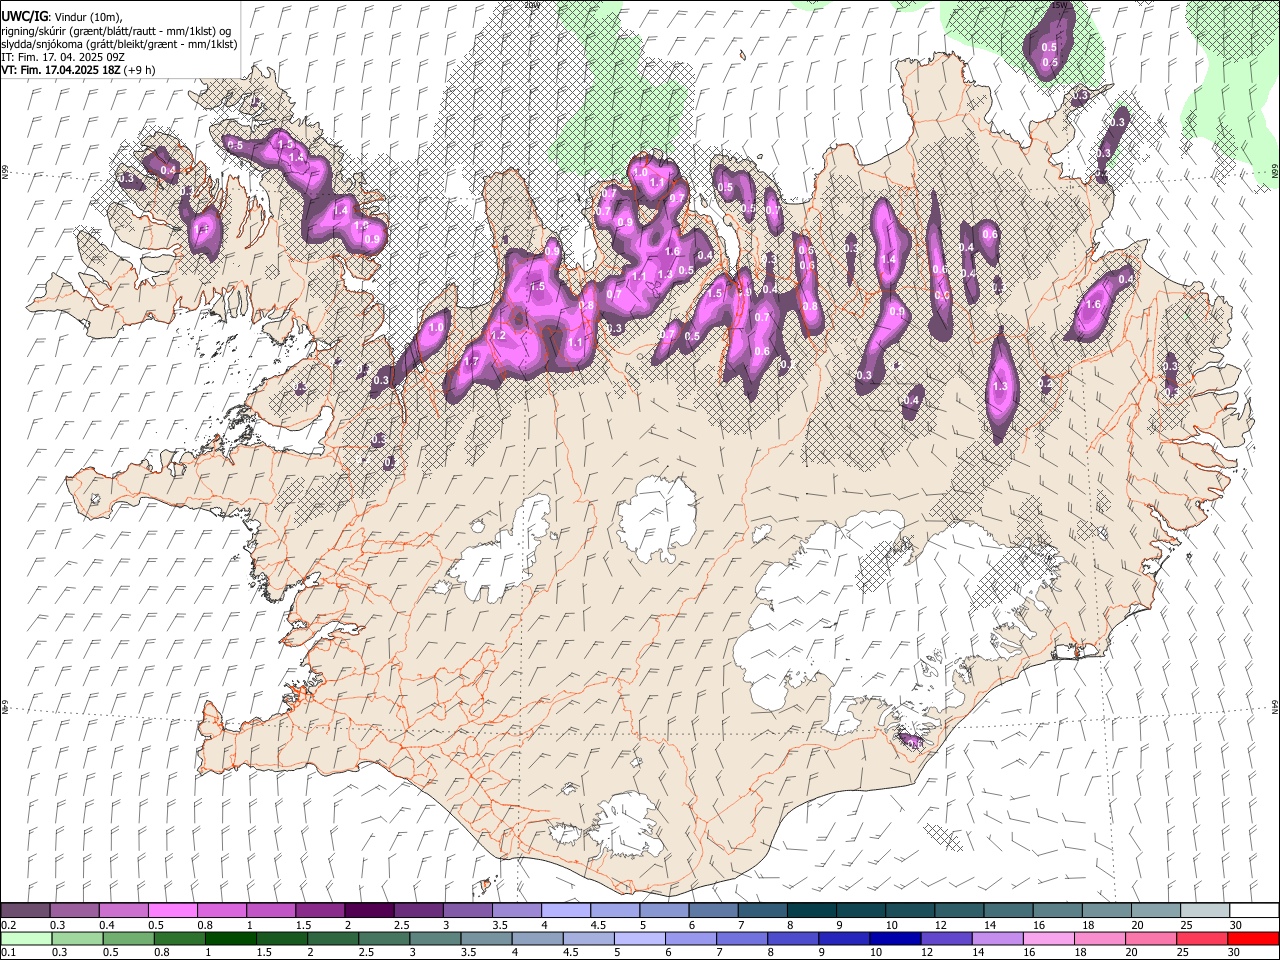This screenshot has height=960, width=1280.
Task: Click the darkest green 1 swatch in bottom legend row
Action: pyautogui.click(x=231, y=938)
